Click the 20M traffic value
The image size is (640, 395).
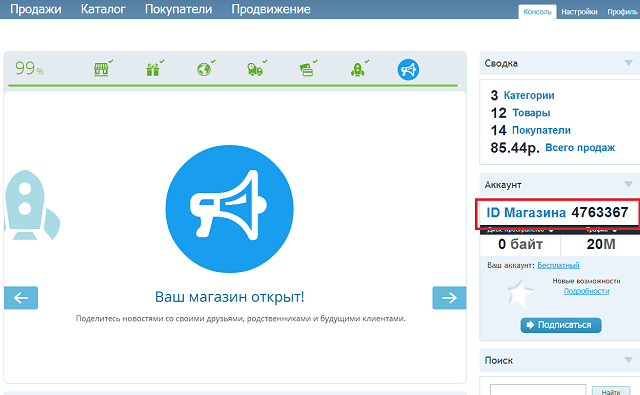click(601, 244)
